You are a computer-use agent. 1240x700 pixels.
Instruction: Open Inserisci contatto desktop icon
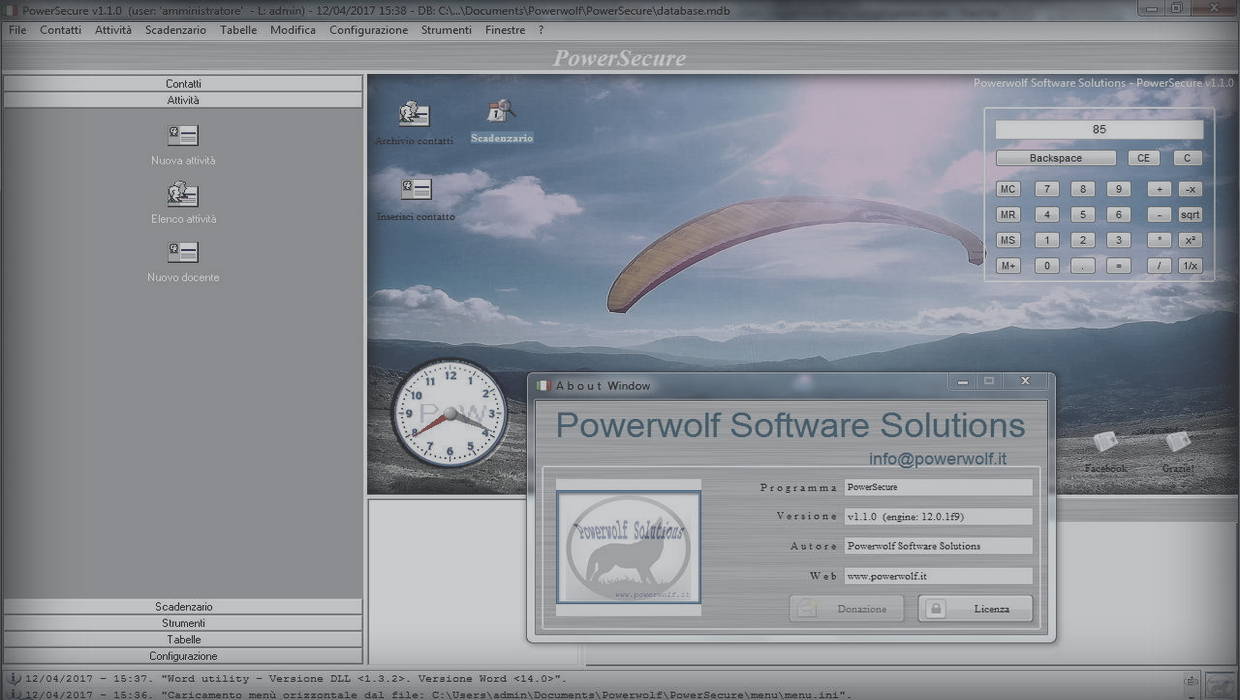416,189
